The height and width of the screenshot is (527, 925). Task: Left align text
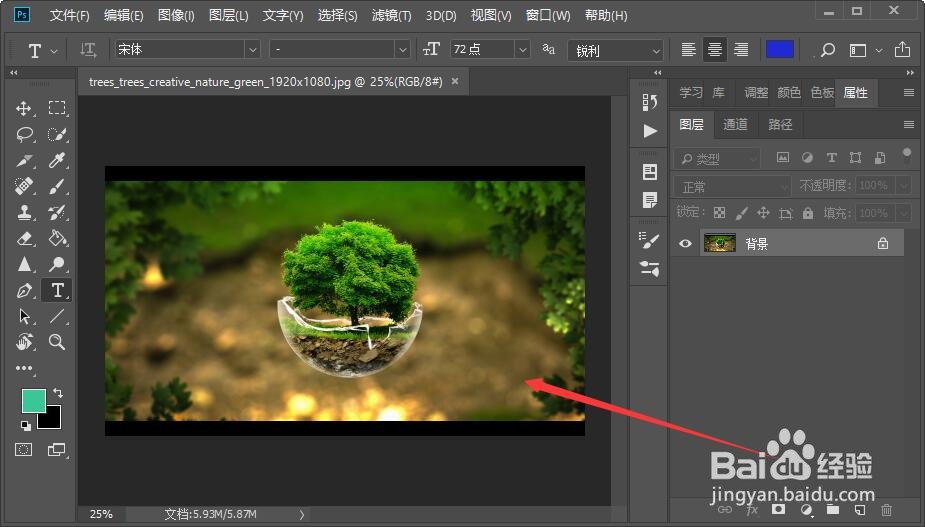[688, 50]
